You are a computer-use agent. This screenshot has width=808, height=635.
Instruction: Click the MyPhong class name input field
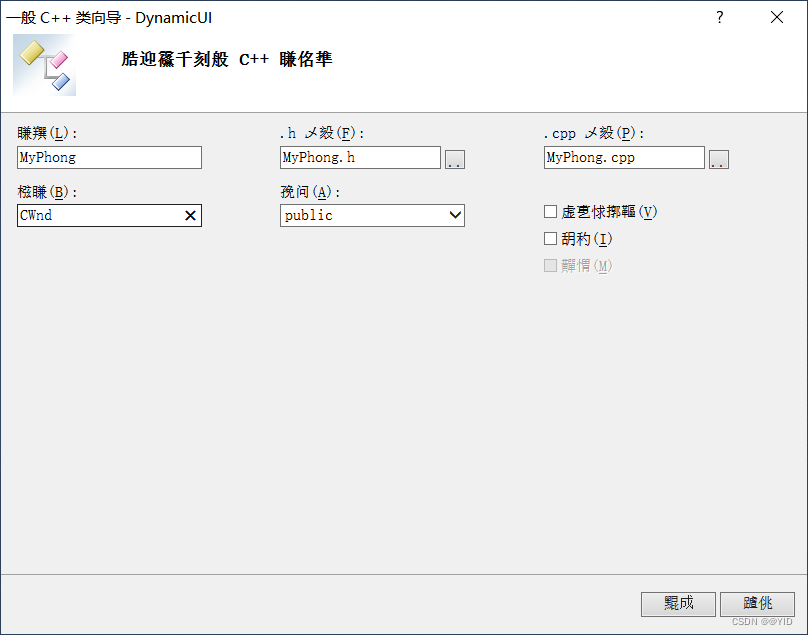coord(107,157)
